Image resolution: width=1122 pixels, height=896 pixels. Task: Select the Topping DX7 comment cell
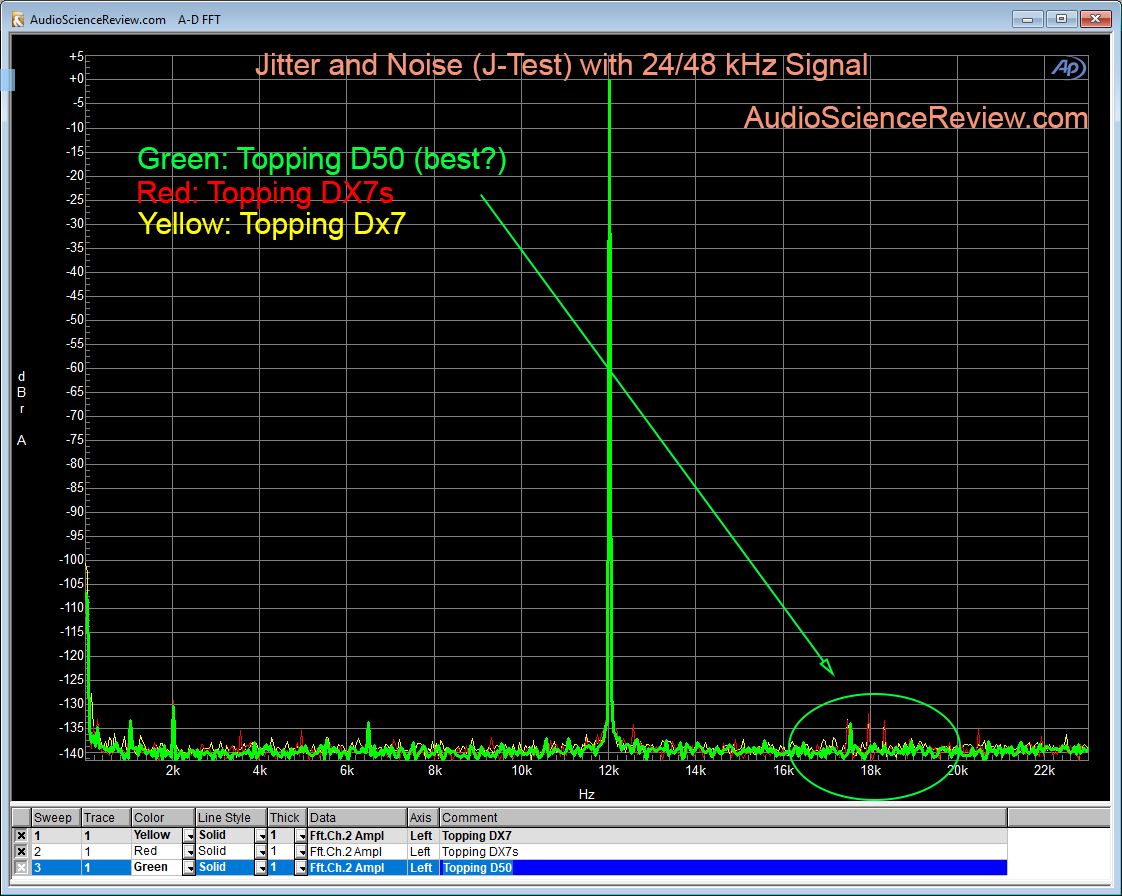pyautogui.click(x=723, y=835)
